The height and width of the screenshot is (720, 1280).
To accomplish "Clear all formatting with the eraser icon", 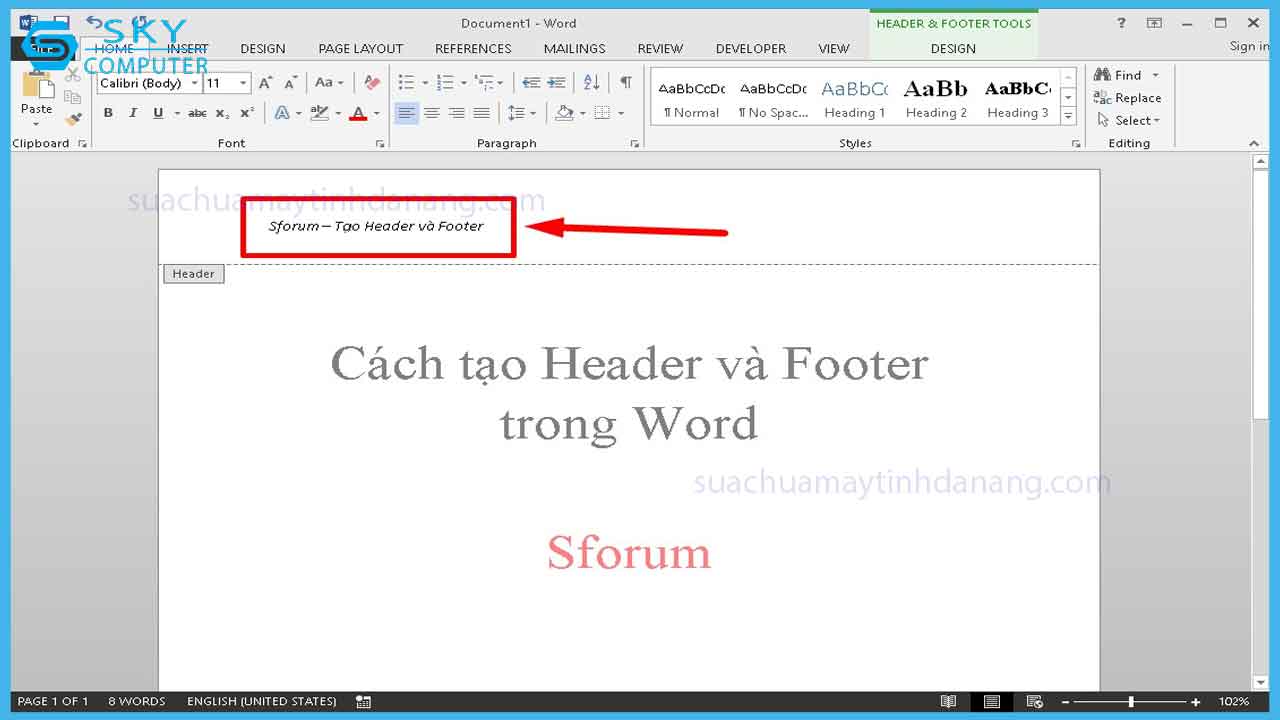I will pyautogui.click(x=372, y=83).
